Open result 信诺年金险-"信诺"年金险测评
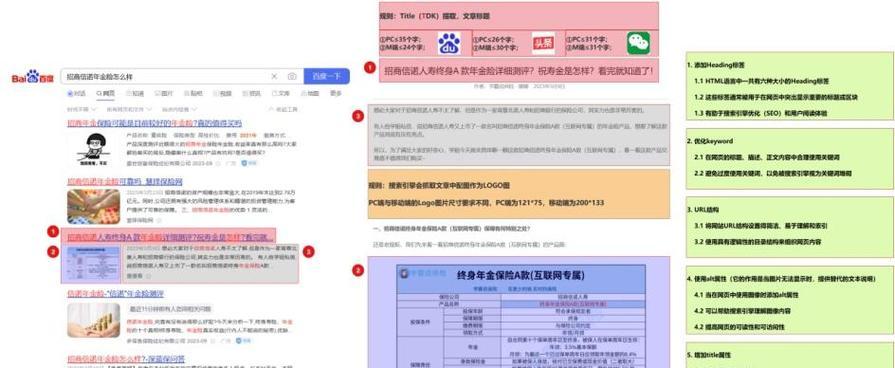Screen dimensions: 895x368 [x=115, y=294]
